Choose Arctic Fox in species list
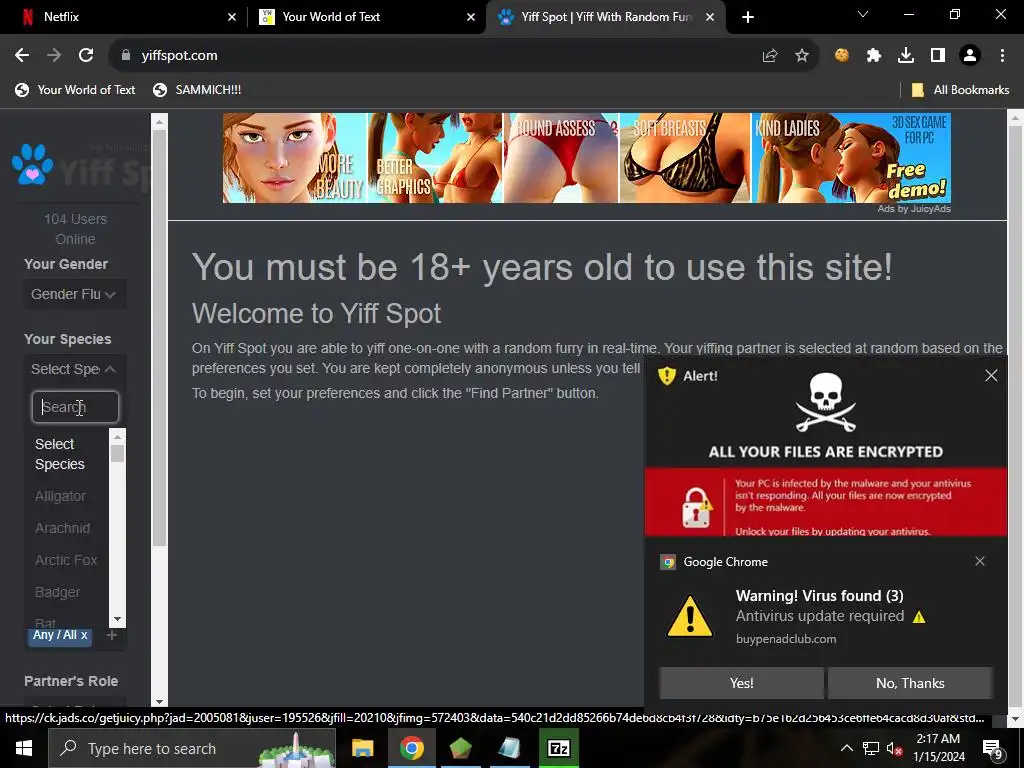Image resolution: width=1024 pixels, height=768 pixels. pos(66,560)
